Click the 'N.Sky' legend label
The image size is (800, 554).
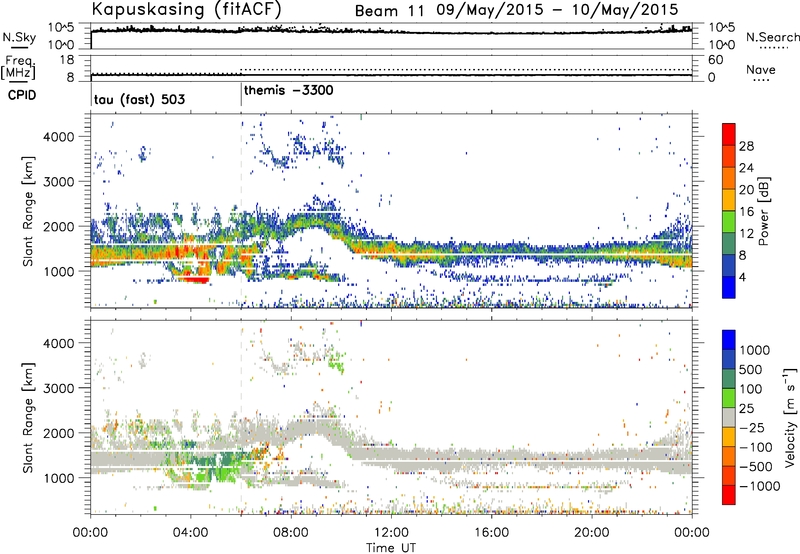pos(19,38)
